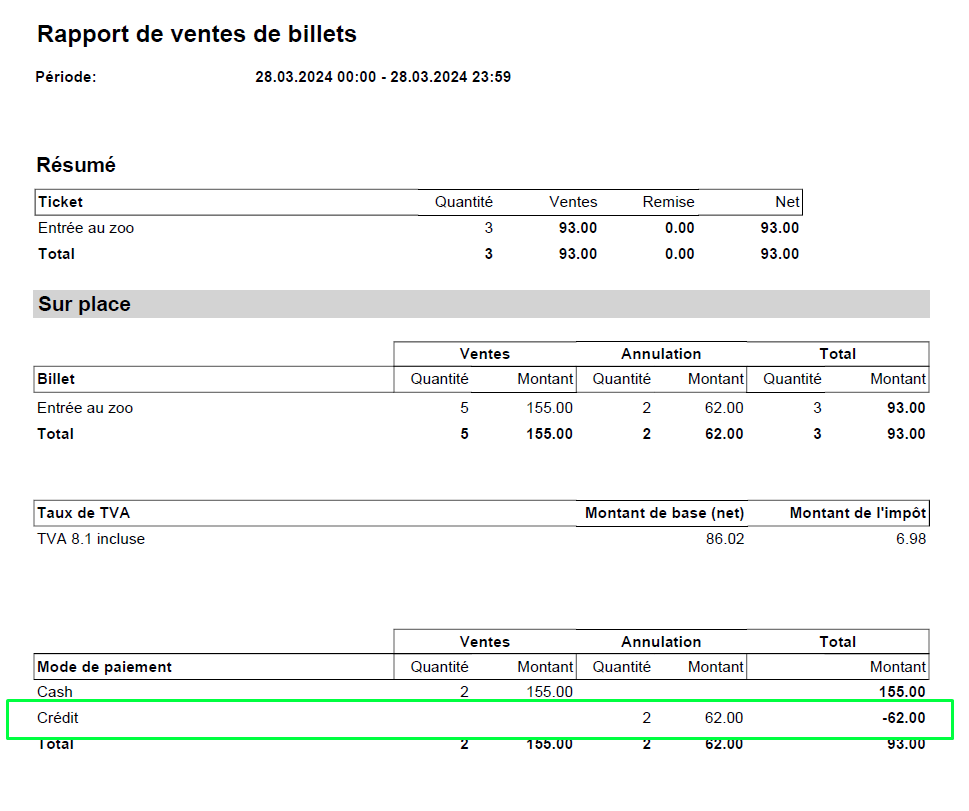The image size is (969, 811).
Task: Click the base amount 86.02
Action: [x=725, y=539]
